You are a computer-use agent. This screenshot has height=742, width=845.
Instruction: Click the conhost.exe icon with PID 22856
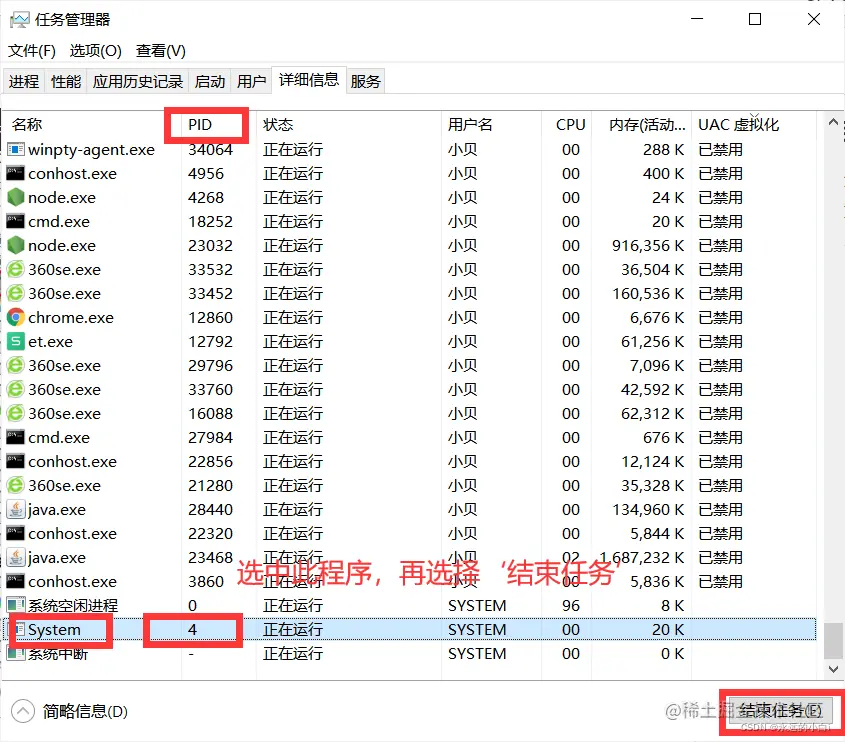(x=16, y=461)
